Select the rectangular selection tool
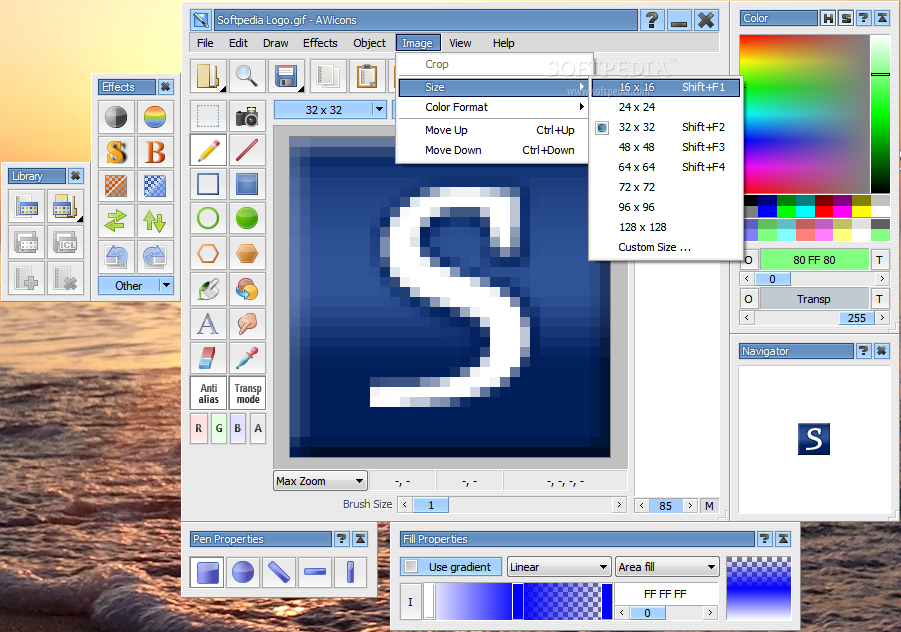Viewport: 901px width, 632px height. [x=208, y=116]
